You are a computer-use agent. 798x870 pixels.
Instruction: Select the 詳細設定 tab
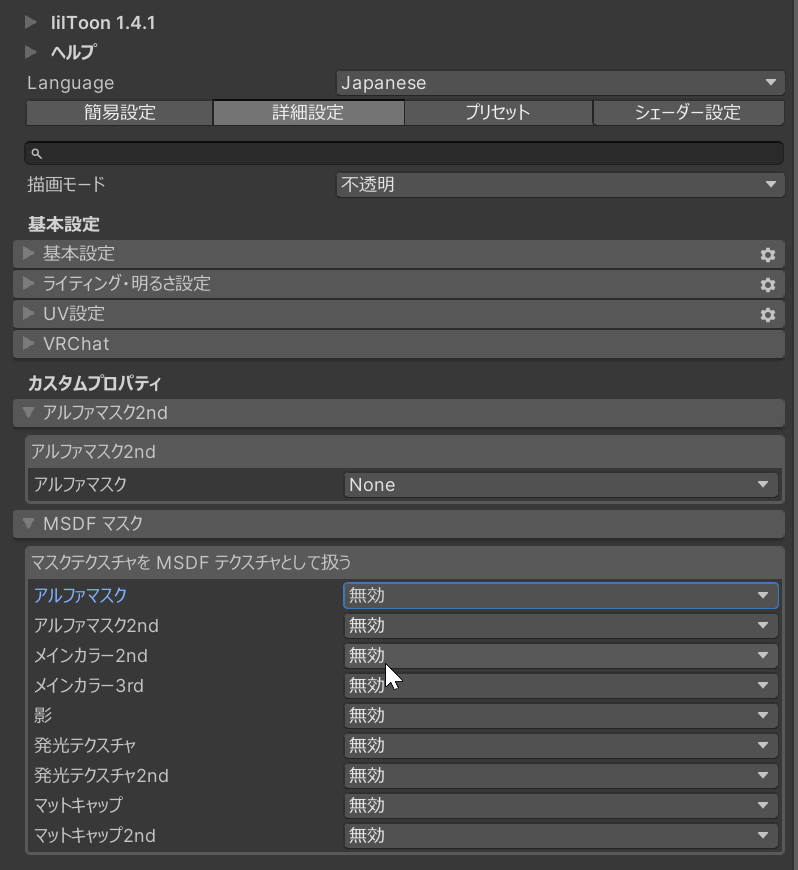(x=308, y=113)
